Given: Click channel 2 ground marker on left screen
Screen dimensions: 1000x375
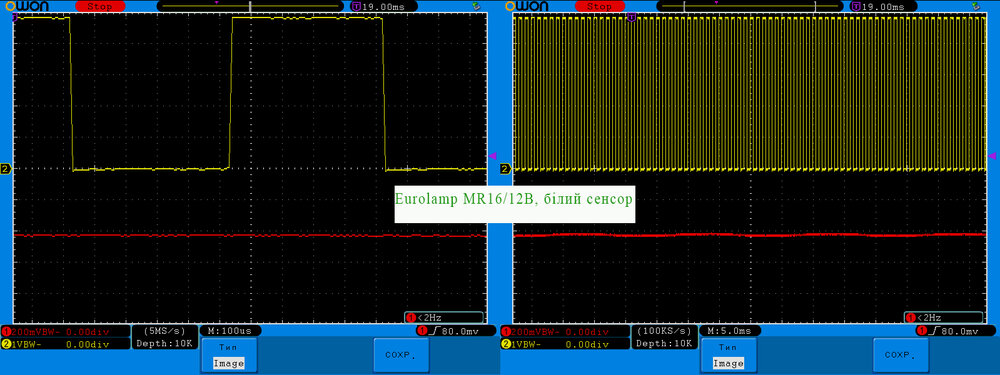Looking at the screenshot, I should 6,169.
